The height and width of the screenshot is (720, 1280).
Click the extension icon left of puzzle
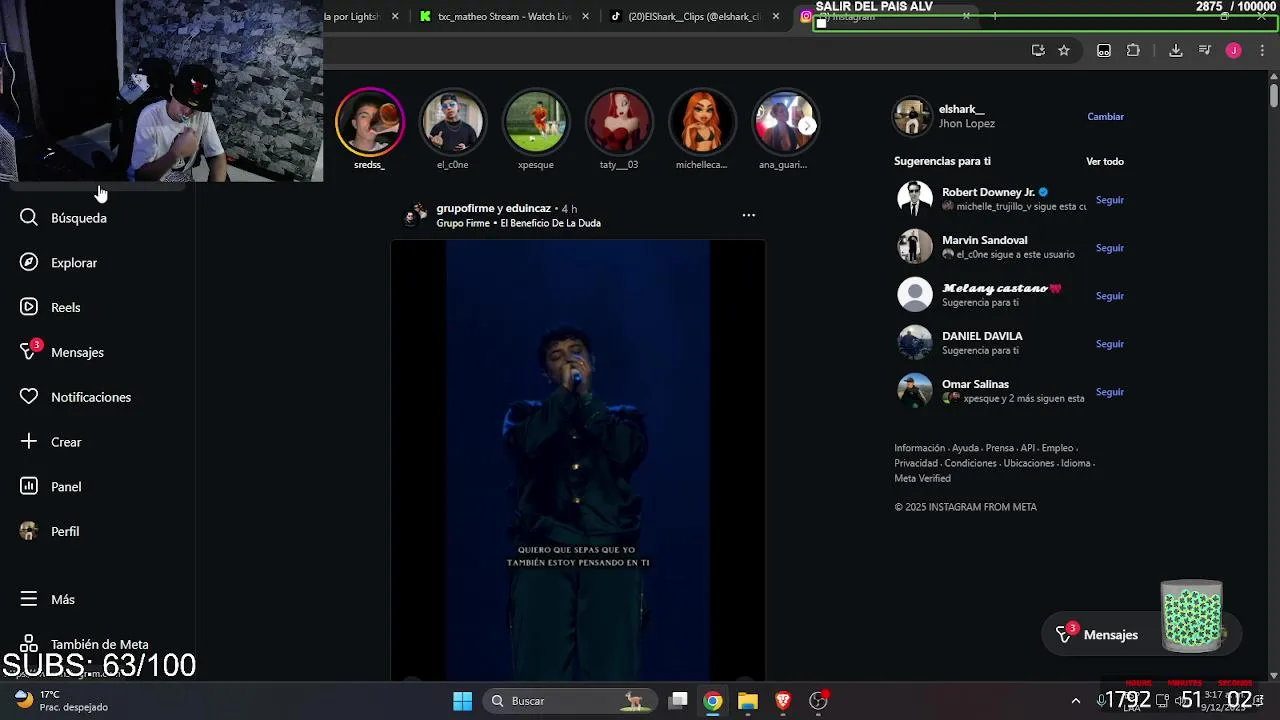pyautogui.click(x=1104, y=50)
